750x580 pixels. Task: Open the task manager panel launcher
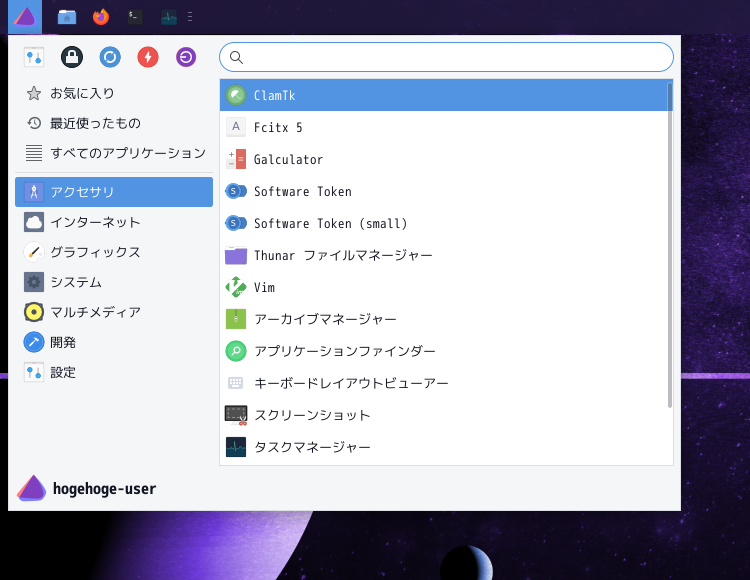(x=169, y=18)
